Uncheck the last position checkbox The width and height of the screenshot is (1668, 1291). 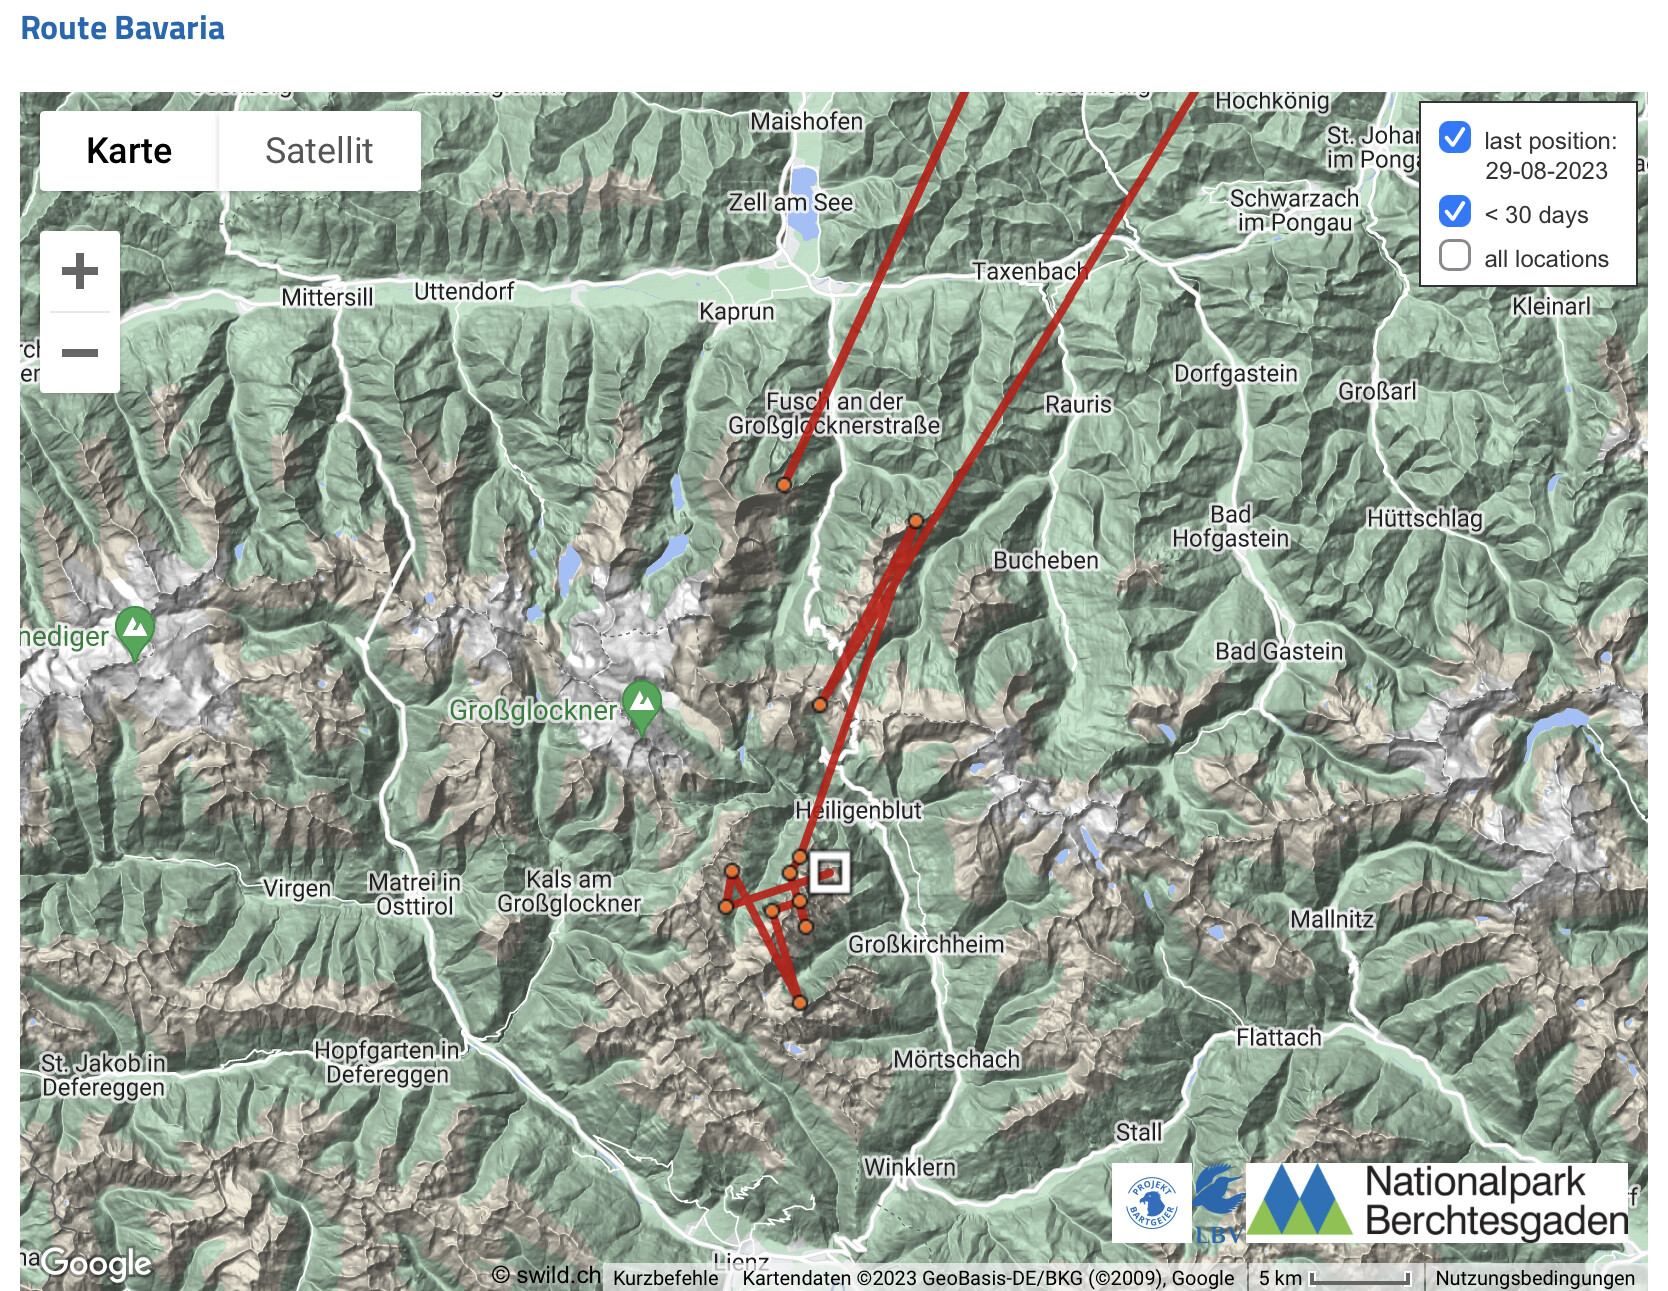(1455, 137)
